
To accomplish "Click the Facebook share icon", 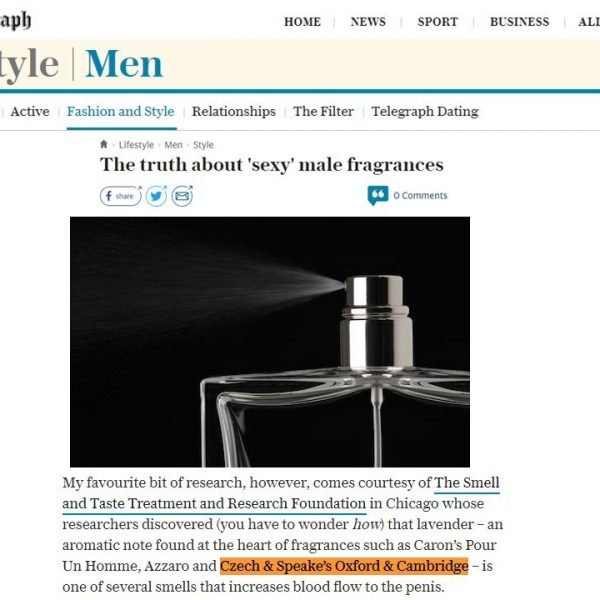I will pyautogui.click(x=121, y=196).
